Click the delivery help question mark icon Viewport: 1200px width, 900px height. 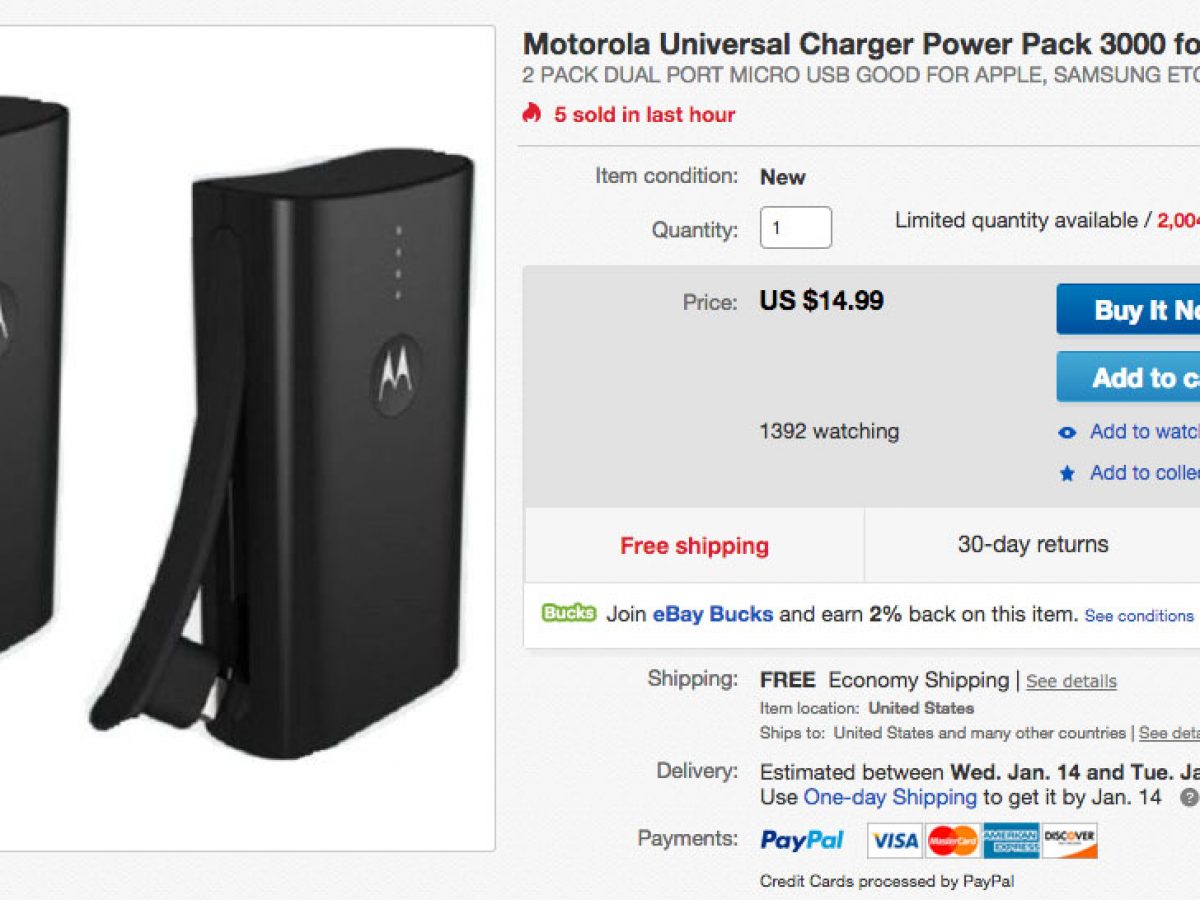click(1188, 798)
